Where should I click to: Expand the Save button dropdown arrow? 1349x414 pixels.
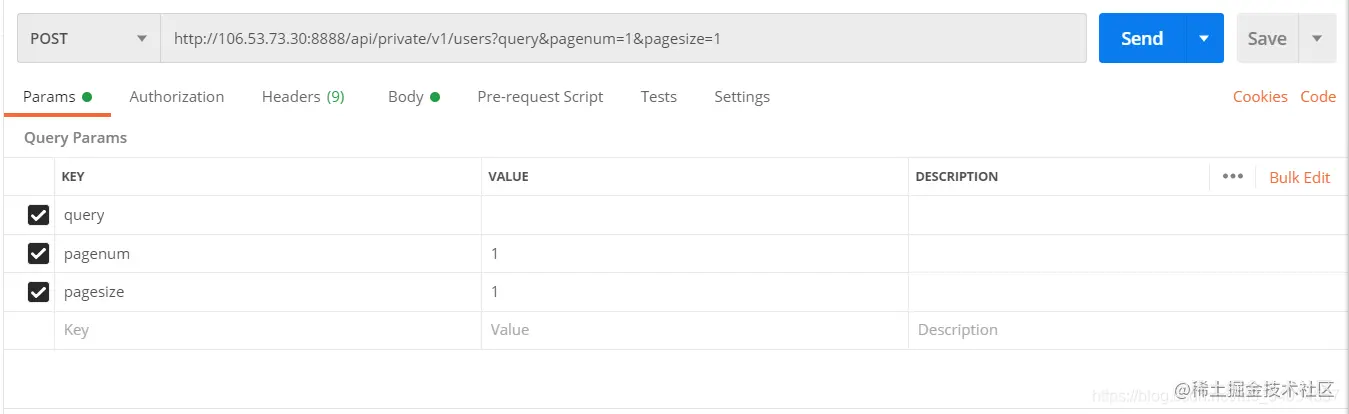tap(1317, 38)
